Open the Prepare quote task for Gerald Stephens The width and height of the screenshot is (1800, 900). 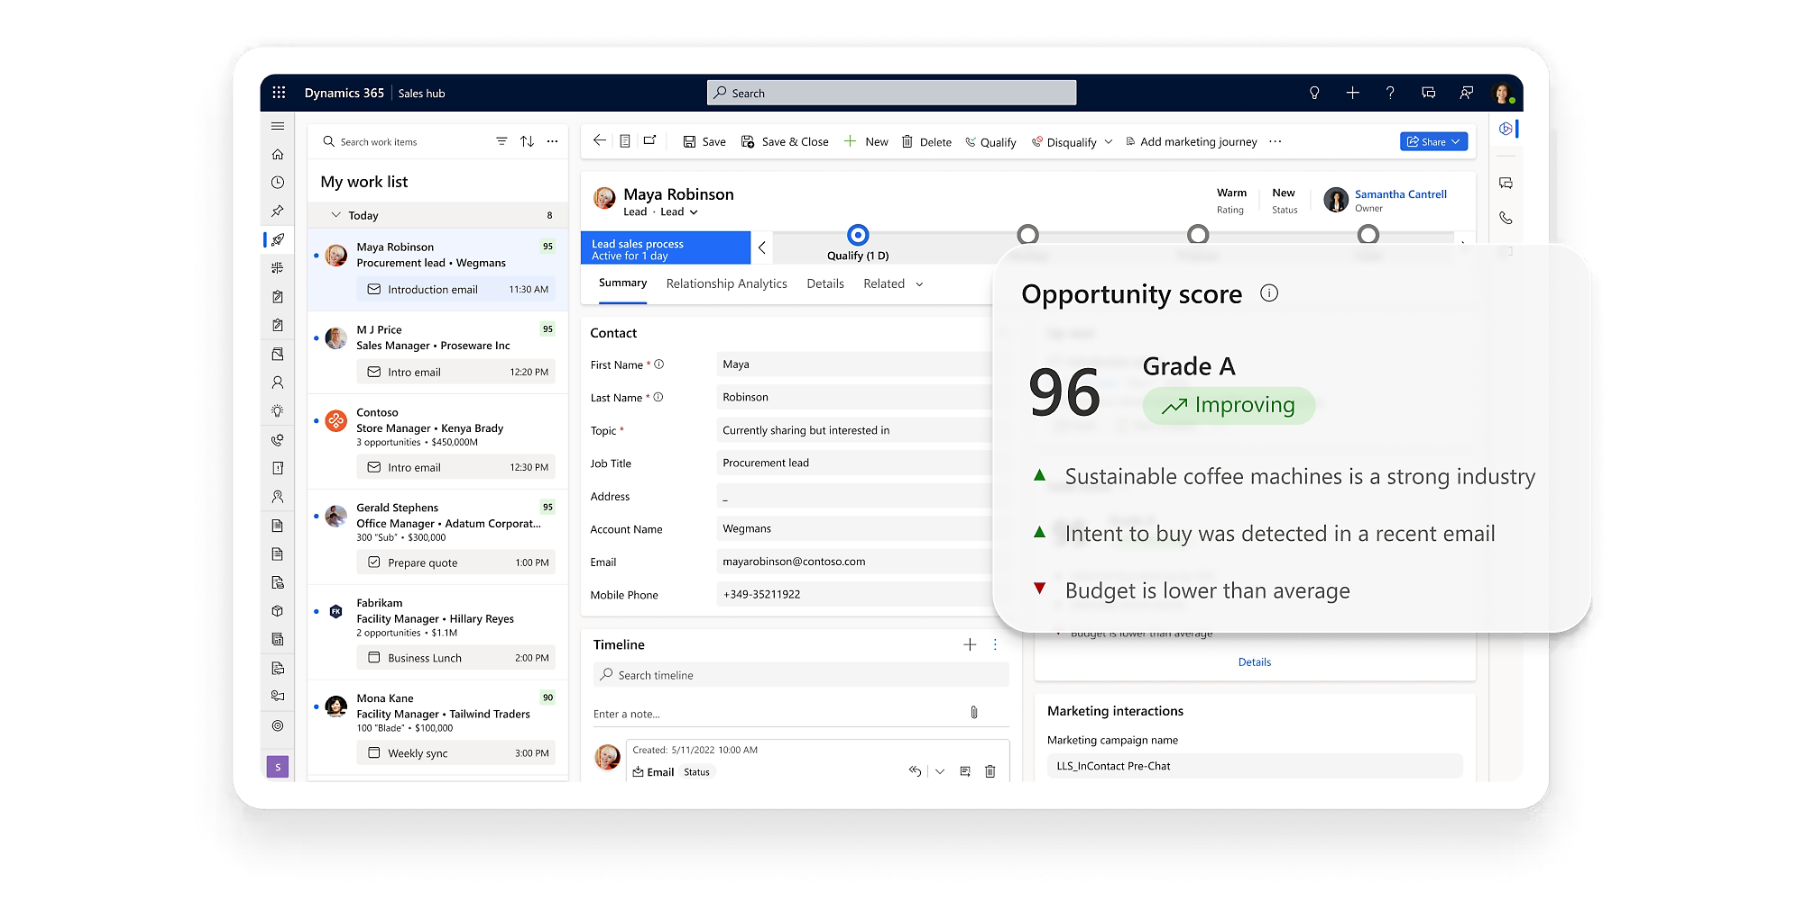pyautogui.click(x=456, y=562)
